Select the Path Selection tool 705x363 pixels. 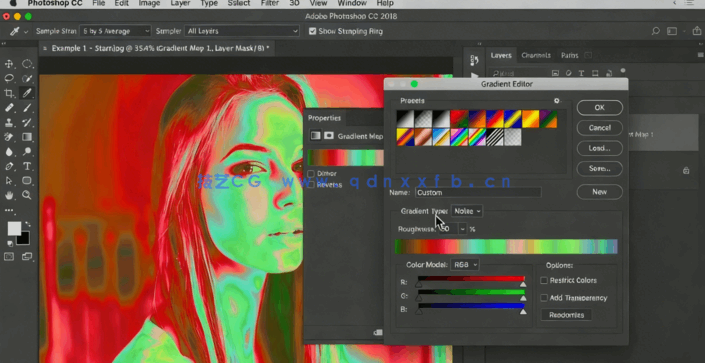click(9, 181)
